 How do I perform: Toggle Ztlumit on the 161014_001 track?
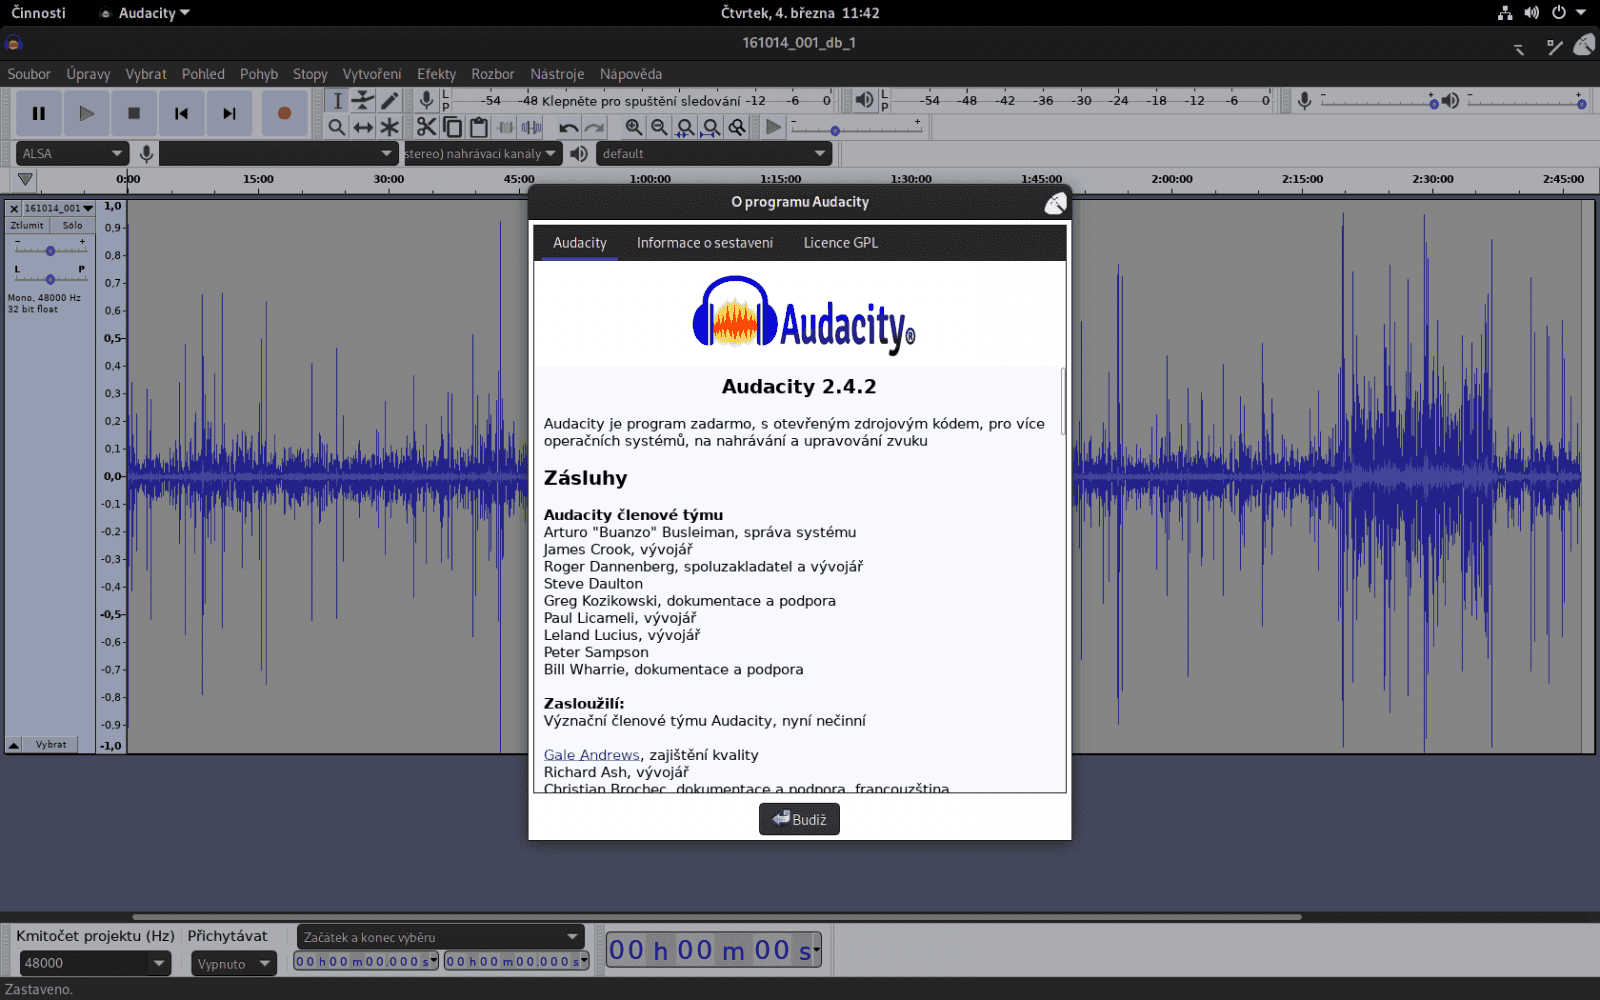pyautogui.click(x=27, y=225)
